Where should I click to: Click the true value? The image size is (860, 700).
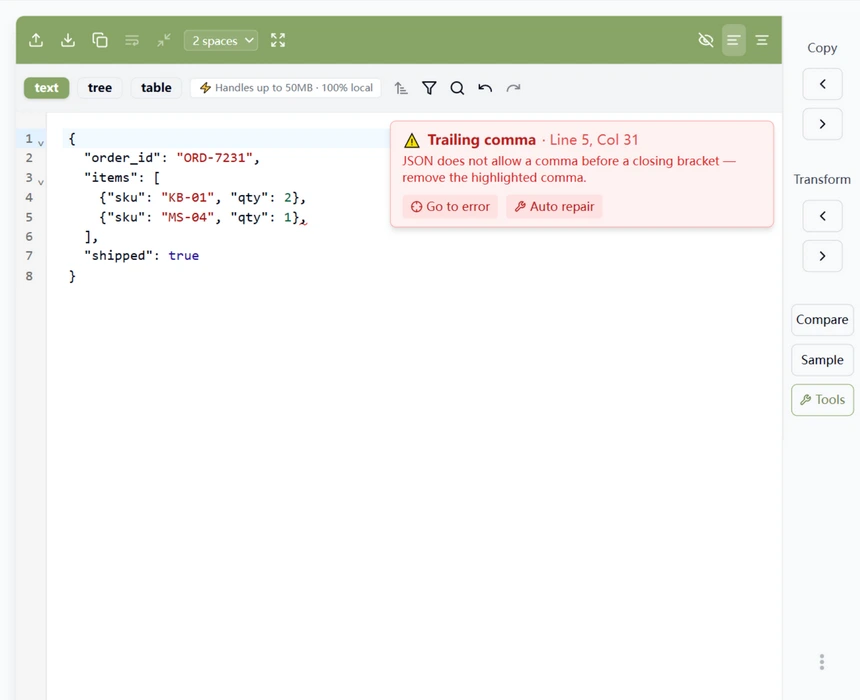click(184, 256)
